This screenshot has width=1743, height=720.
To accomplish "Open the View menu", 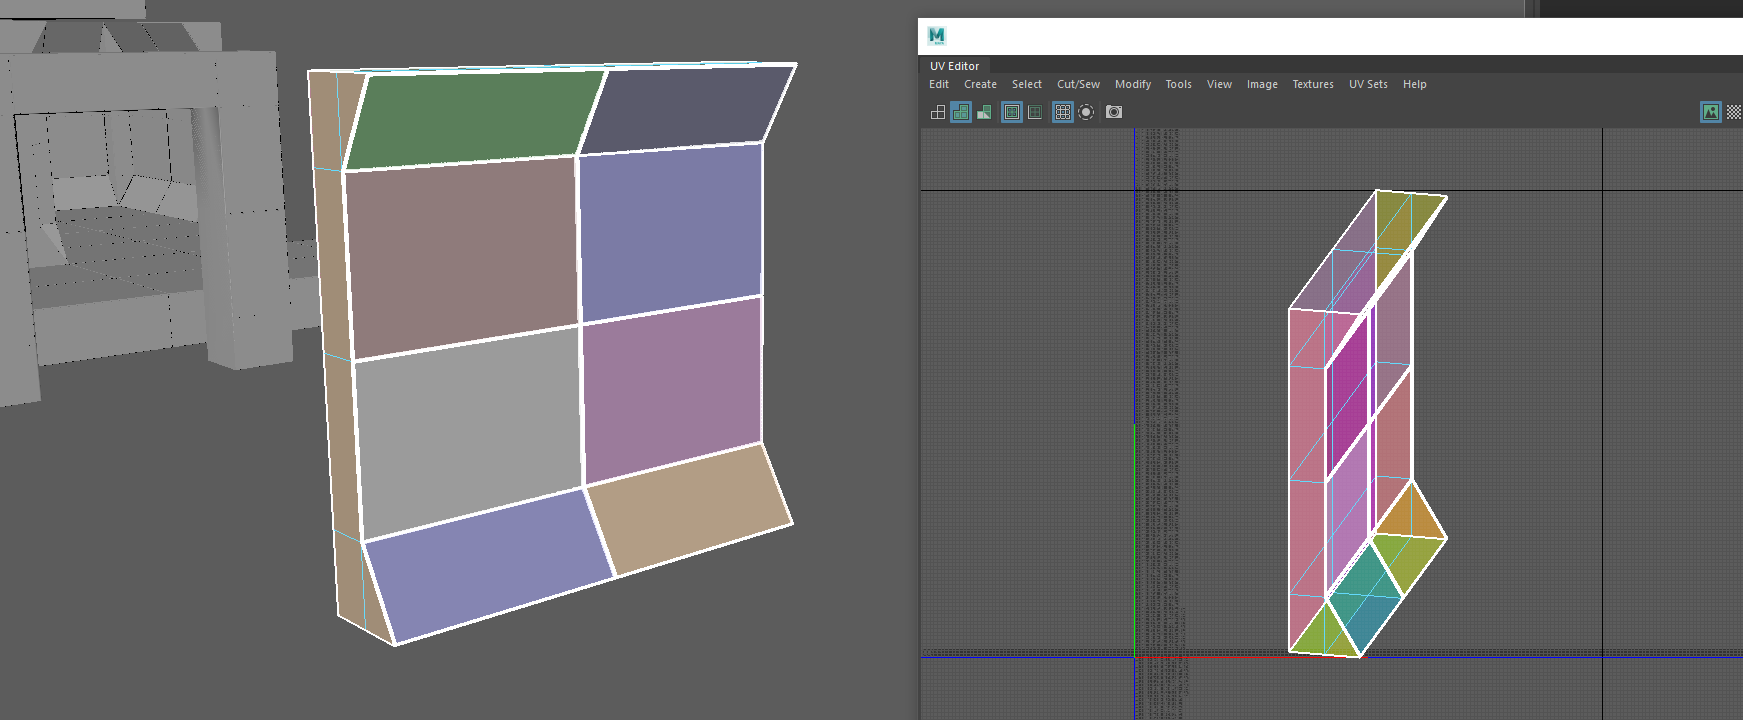I will click(1219, 84).
